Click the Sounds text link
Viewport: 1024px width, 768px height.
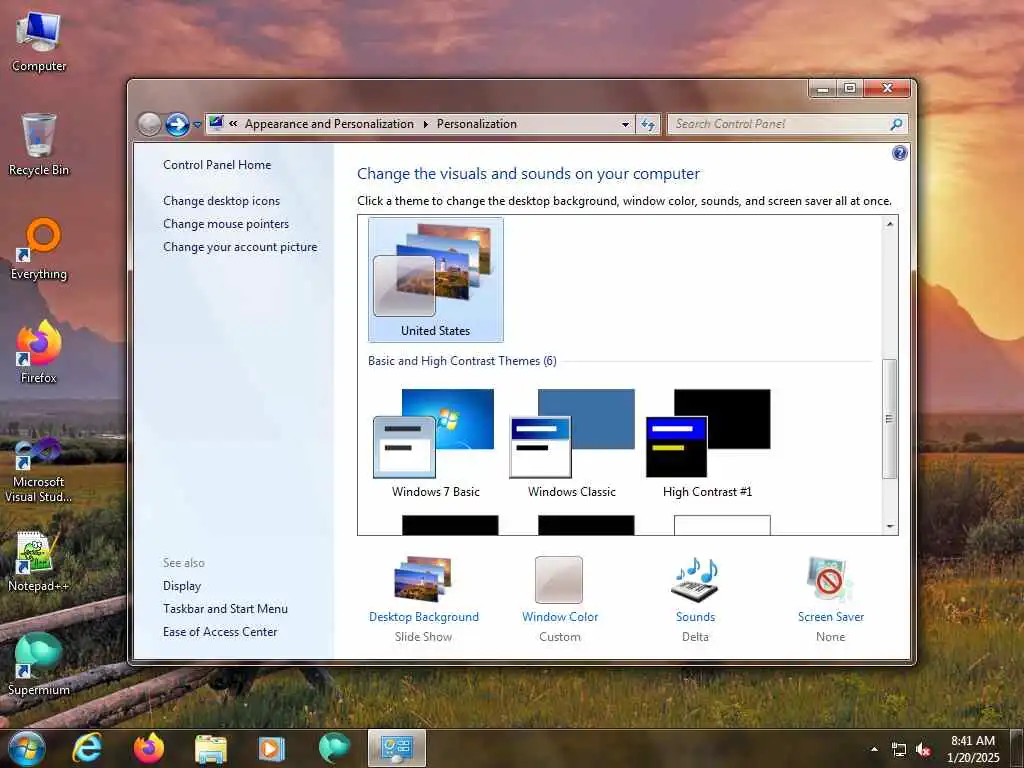(696, 617)
